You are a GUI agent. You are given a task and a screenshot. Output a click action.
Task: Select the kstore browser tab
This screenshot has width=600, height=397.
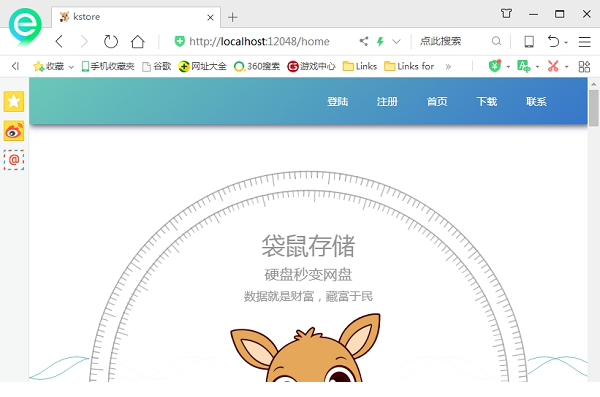coord(136,17)
